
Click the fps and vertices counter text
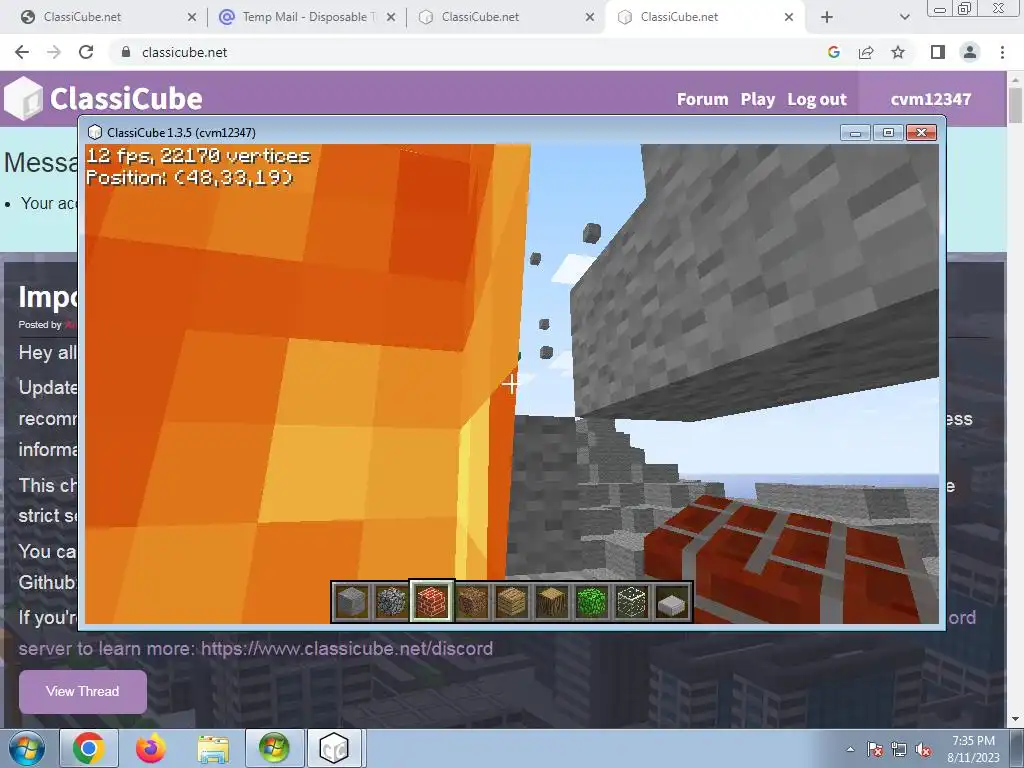pos(199,155)
